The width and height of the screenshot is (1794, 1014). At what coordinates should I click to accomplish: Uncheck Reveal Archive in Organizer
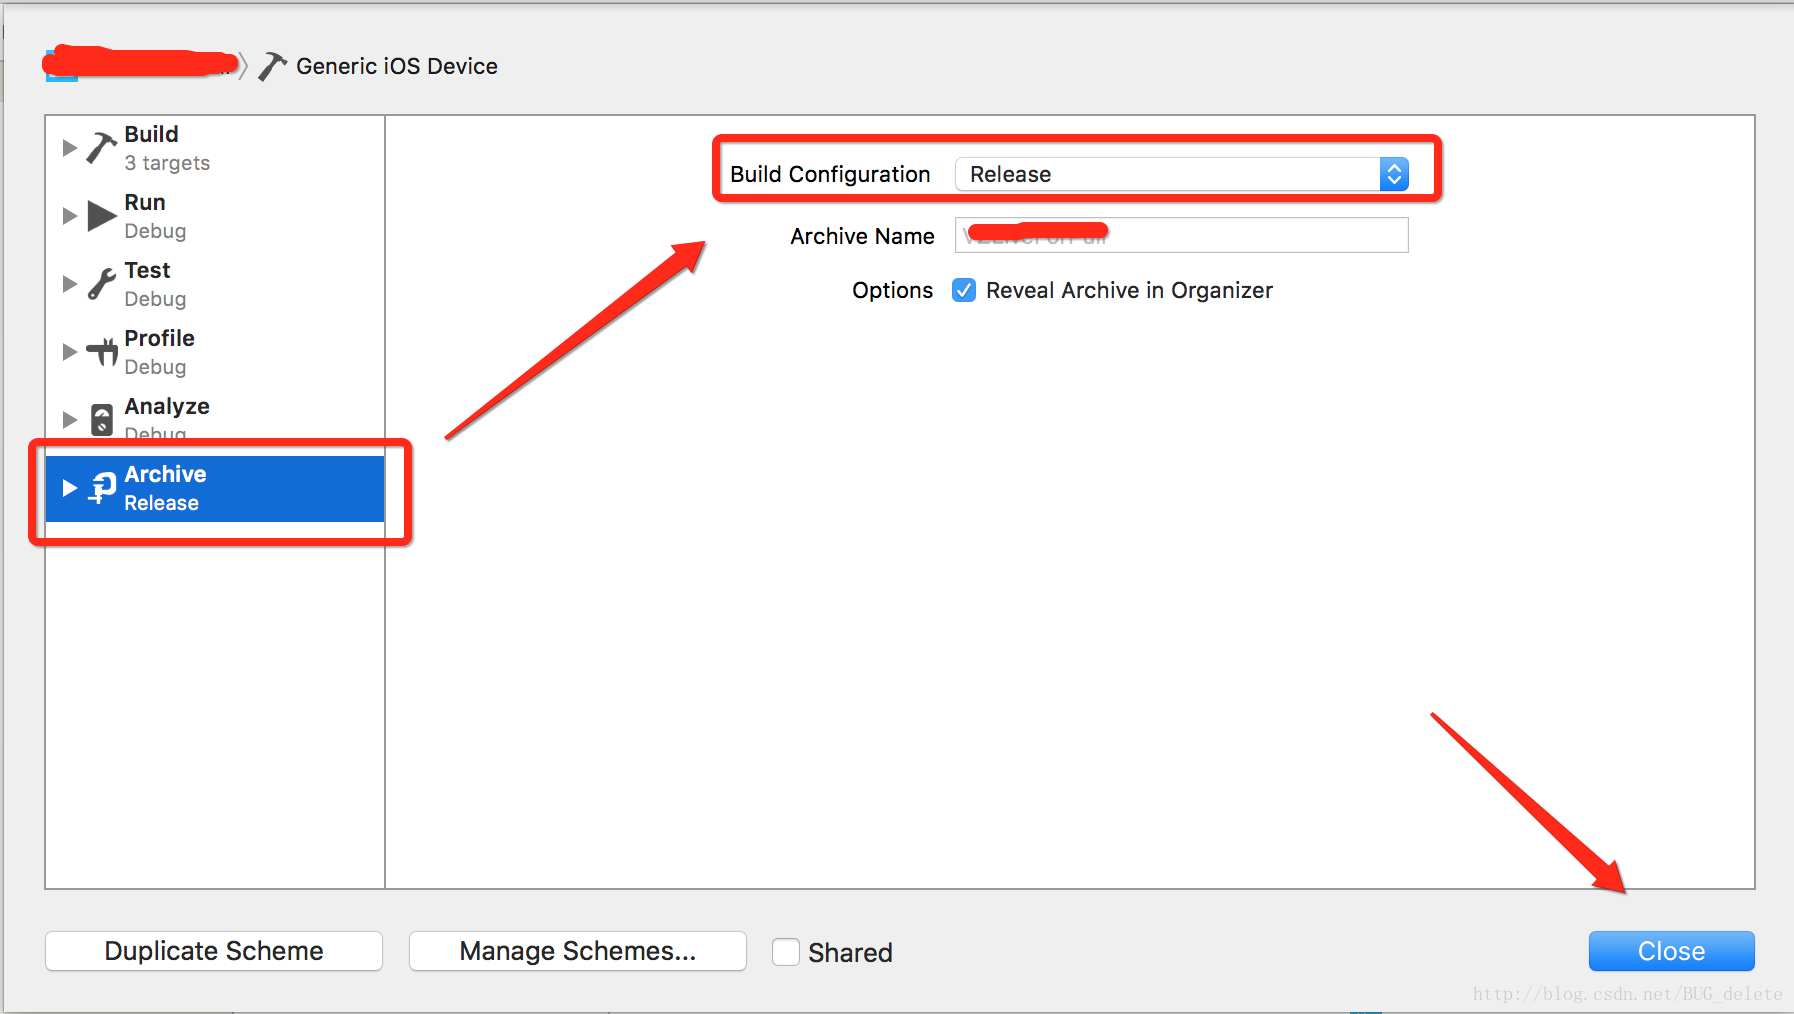(964, 290)
